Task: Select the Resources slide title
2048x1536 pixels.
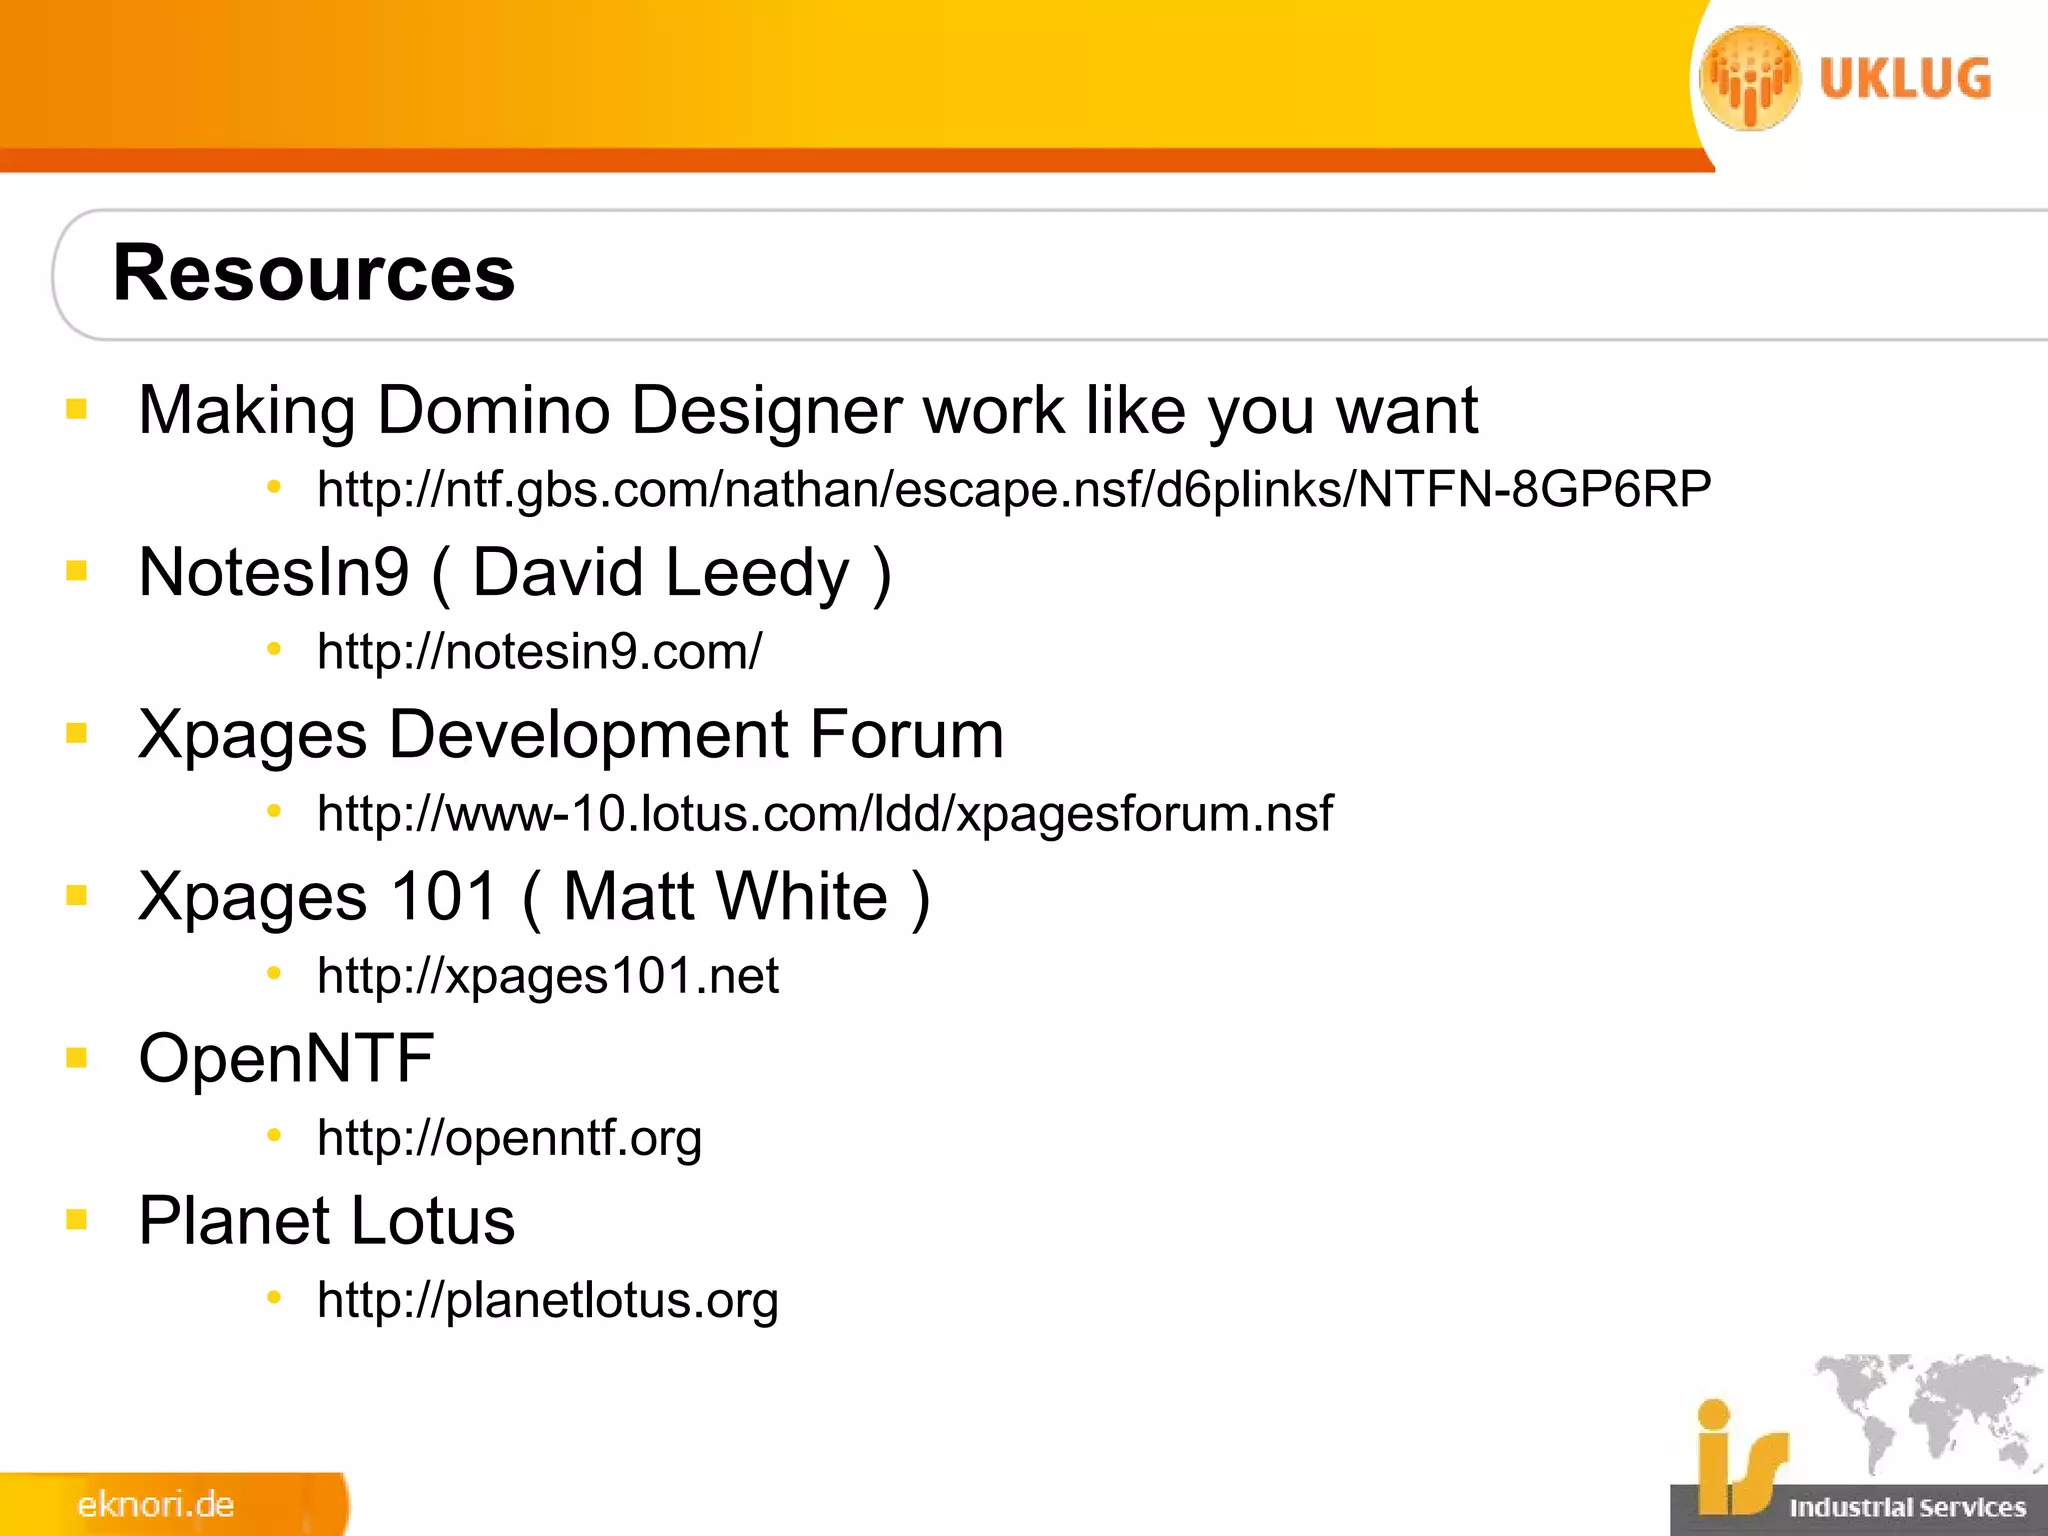Action: pos(314,273)
